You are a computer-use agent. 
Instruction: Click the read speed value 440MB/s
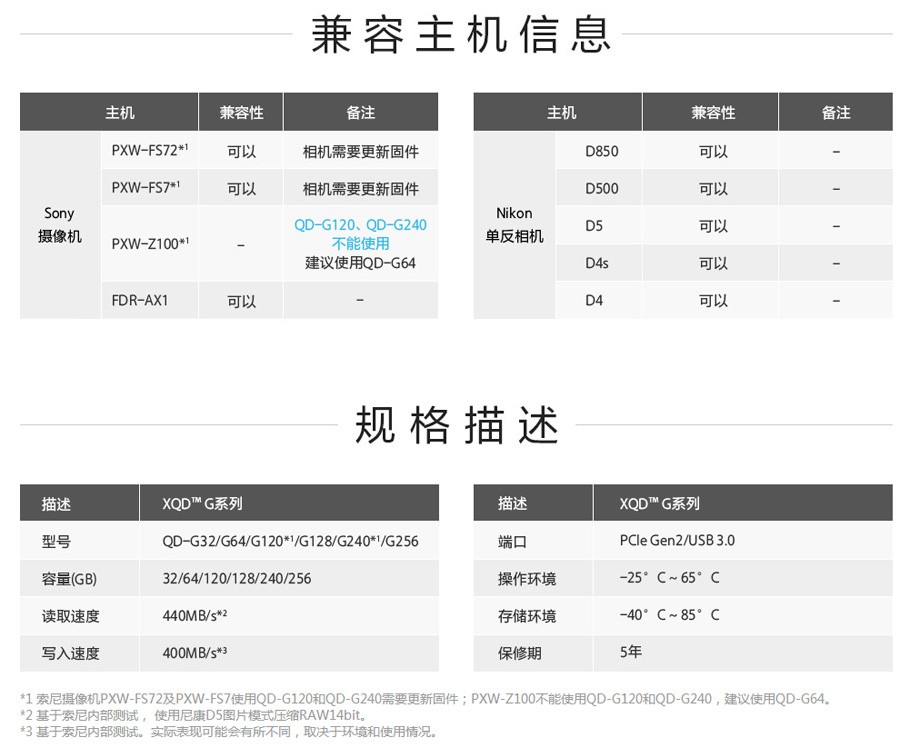195,615
